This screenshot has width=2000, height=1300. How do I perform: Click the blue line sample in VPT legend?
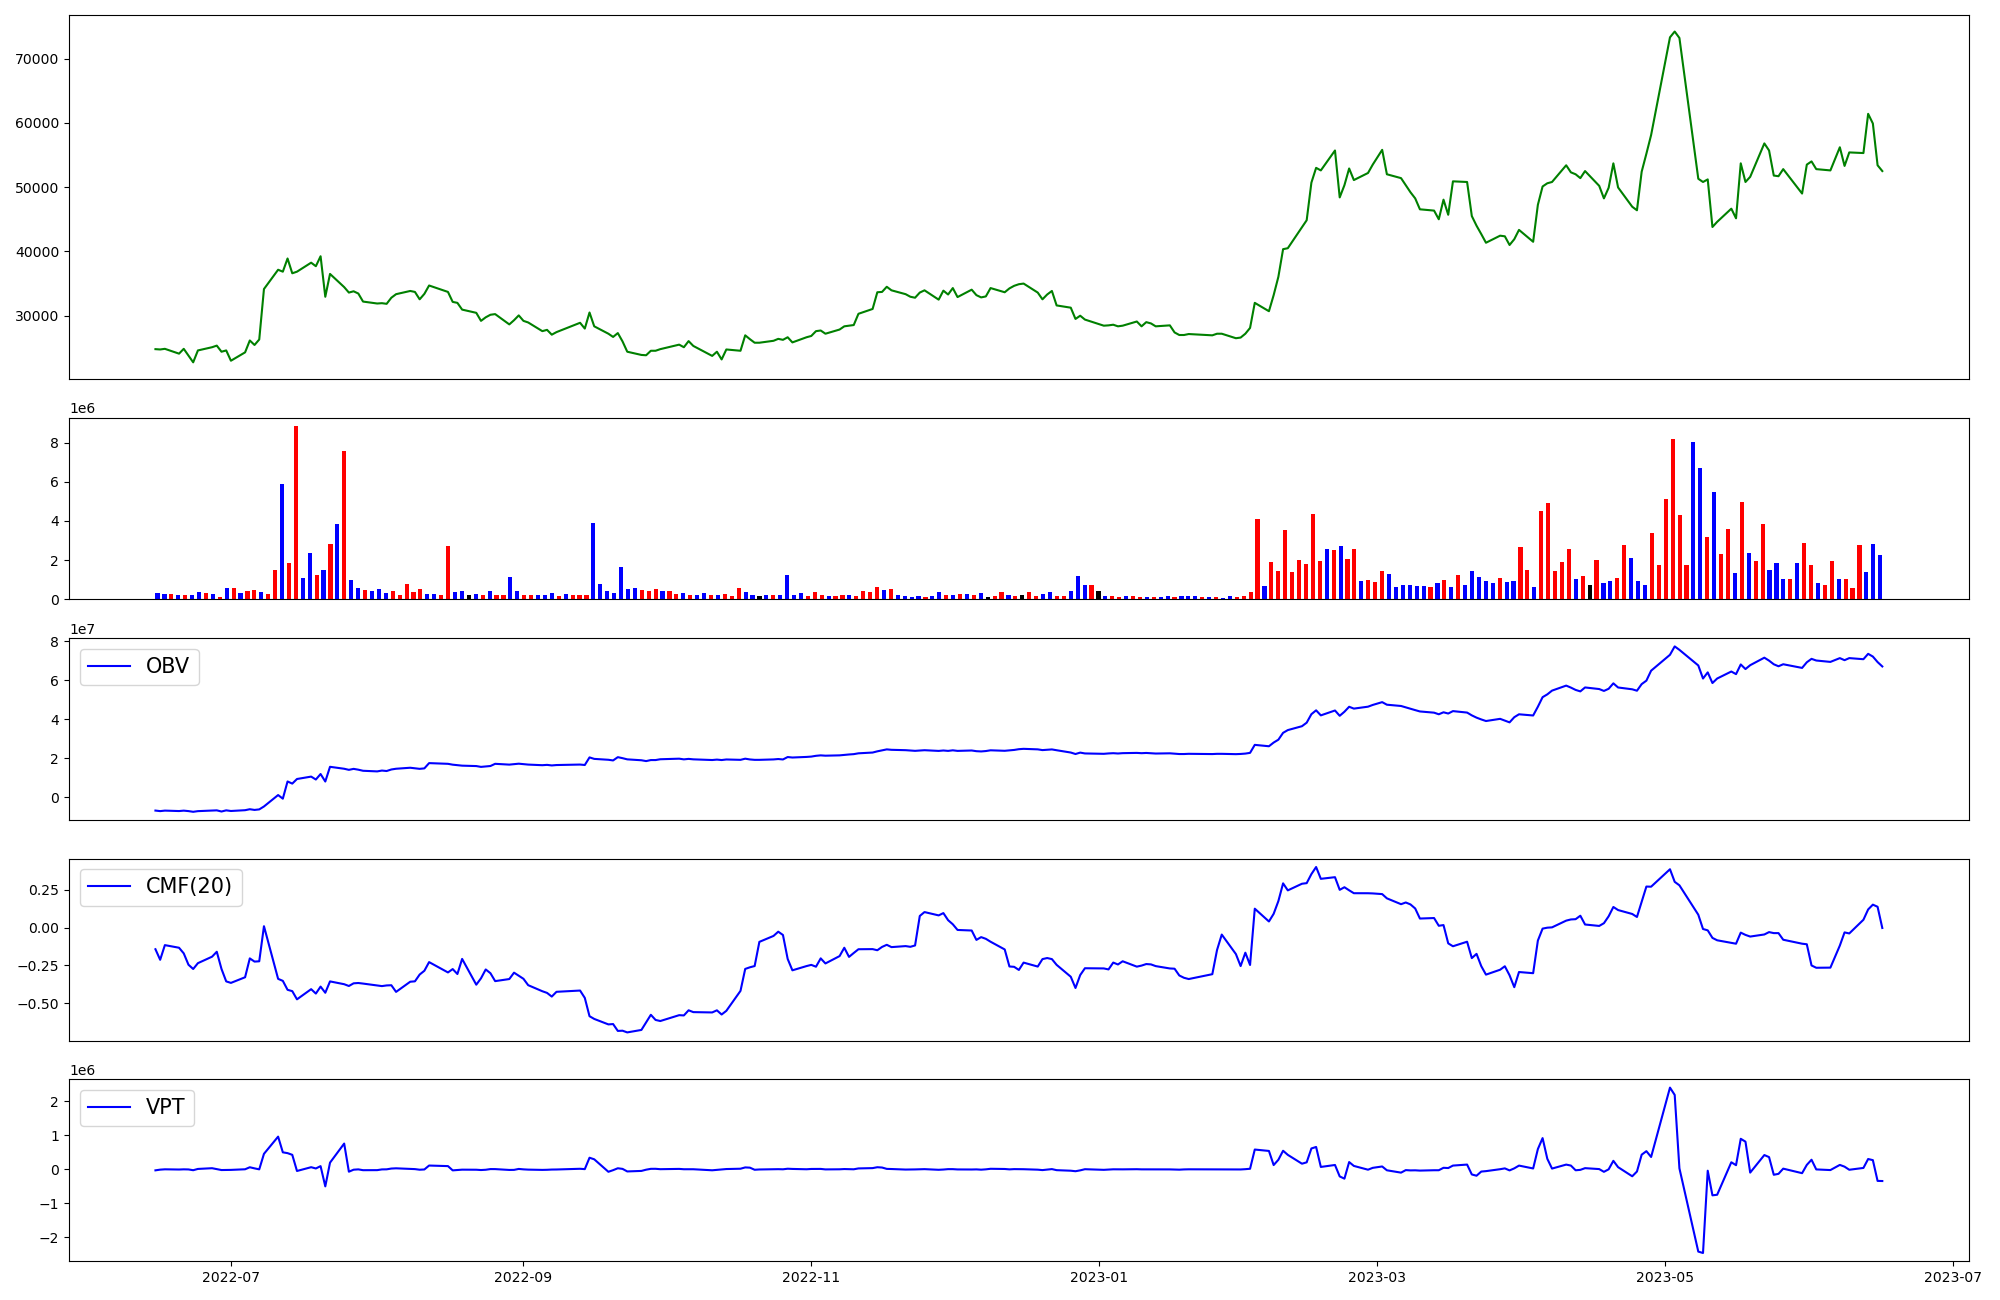pyautogui.click(x=110, y=1107)
